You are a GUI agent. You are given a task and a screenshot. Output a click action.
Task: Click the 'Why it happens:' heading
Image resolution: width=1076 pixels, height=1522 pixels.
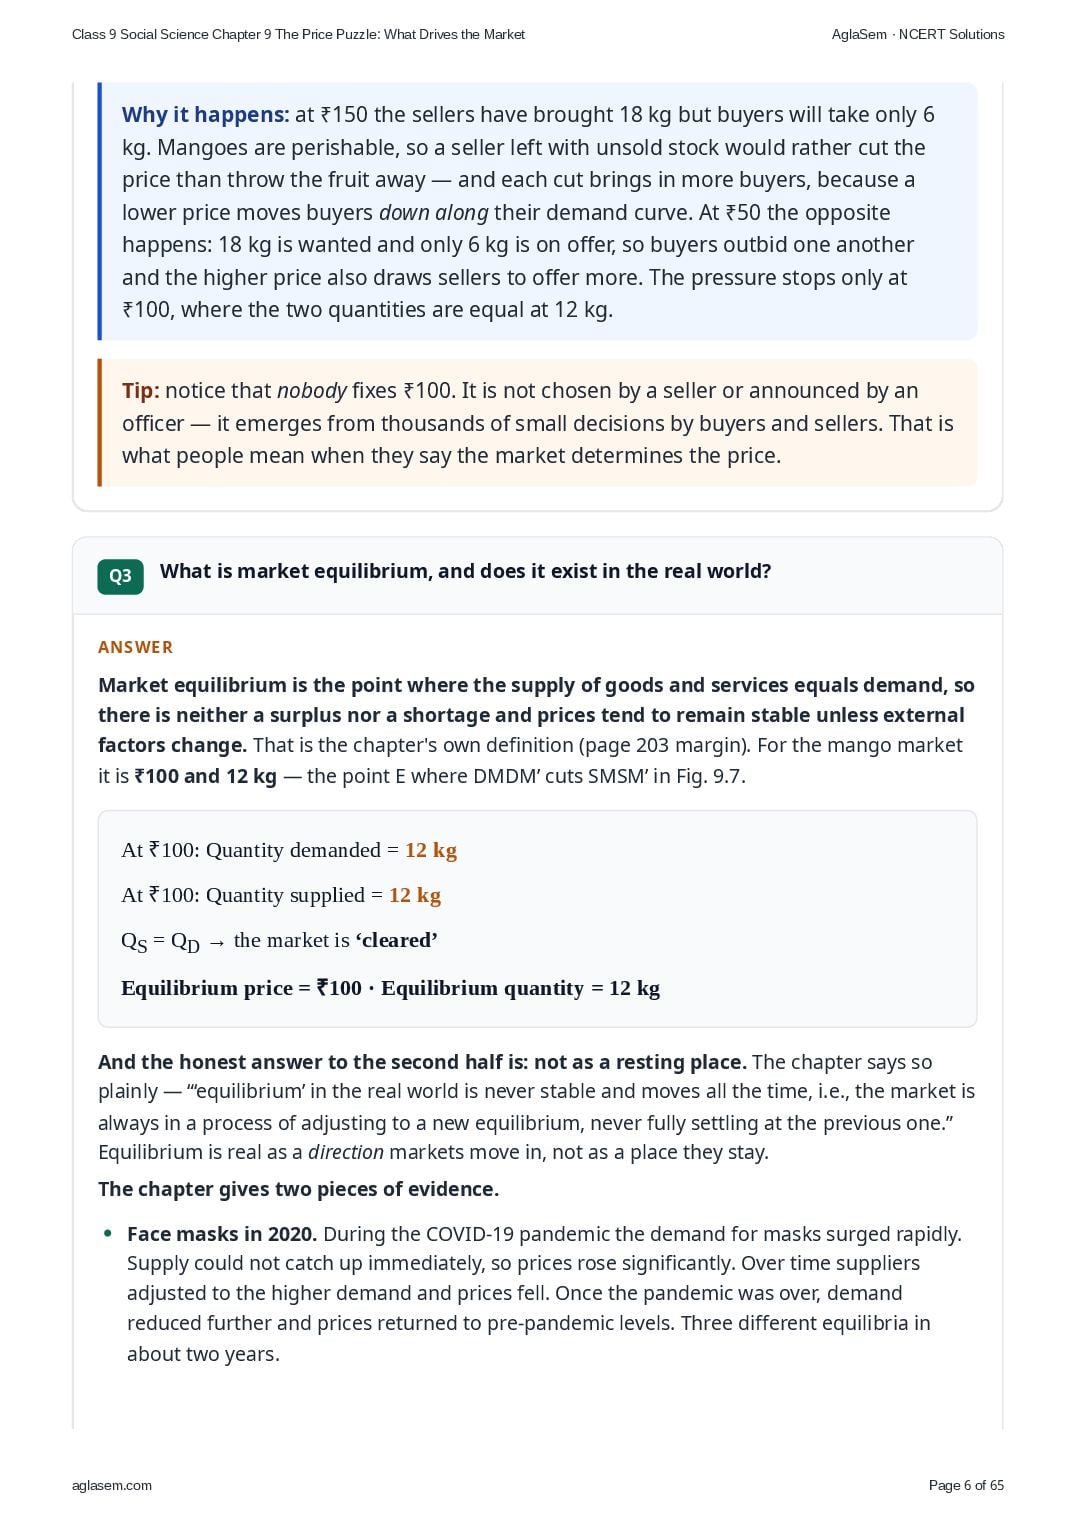click(205, 114)
